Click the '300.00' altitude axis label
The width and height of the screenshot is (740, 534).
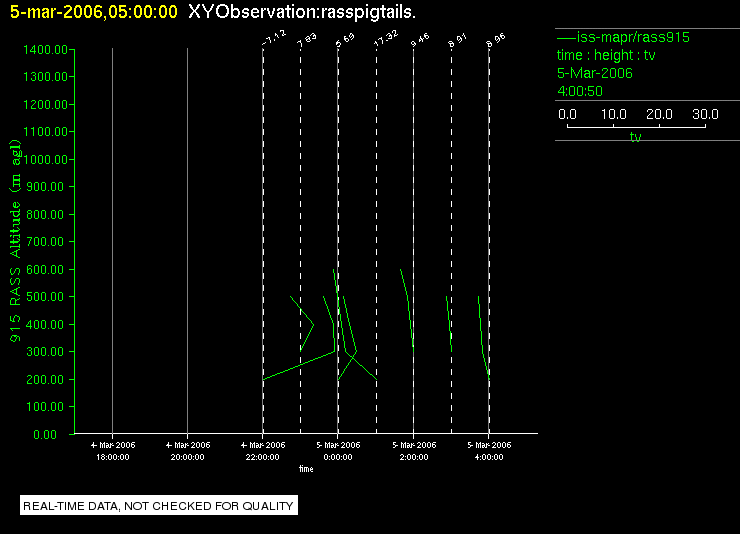pos(45,351)
